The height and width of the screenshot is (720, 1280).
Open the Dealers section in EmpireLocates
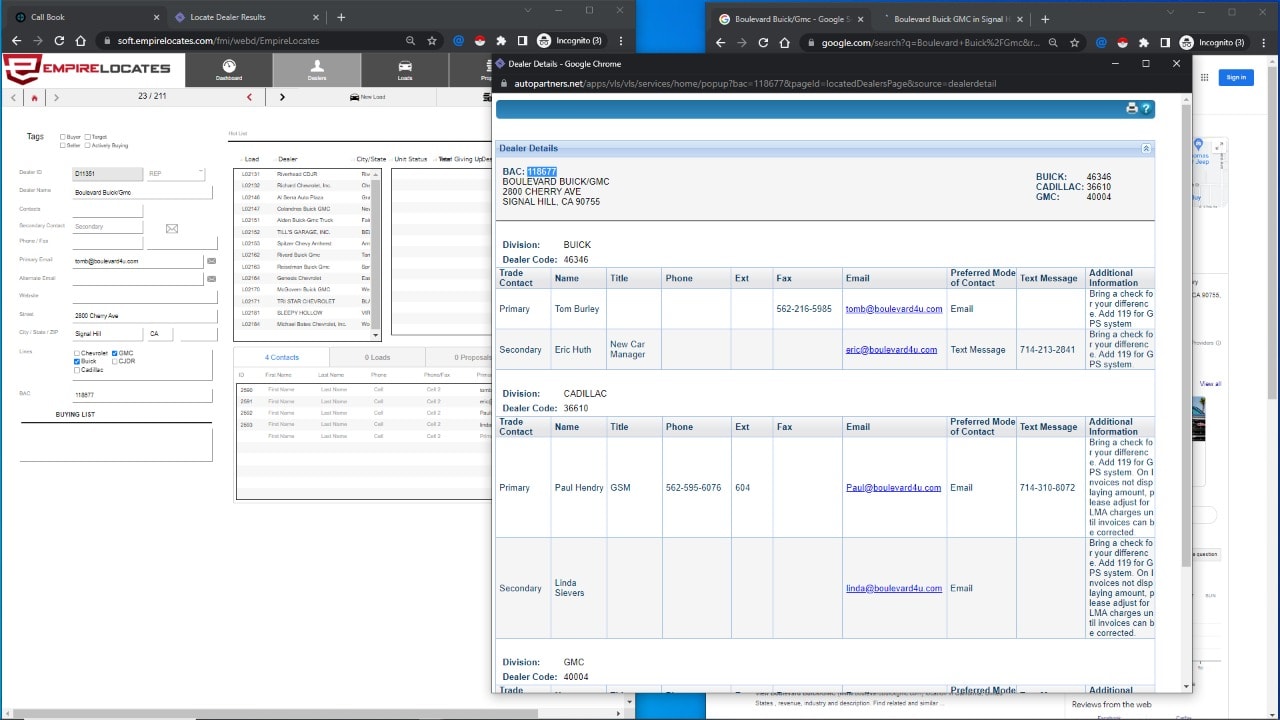(317, 70)
